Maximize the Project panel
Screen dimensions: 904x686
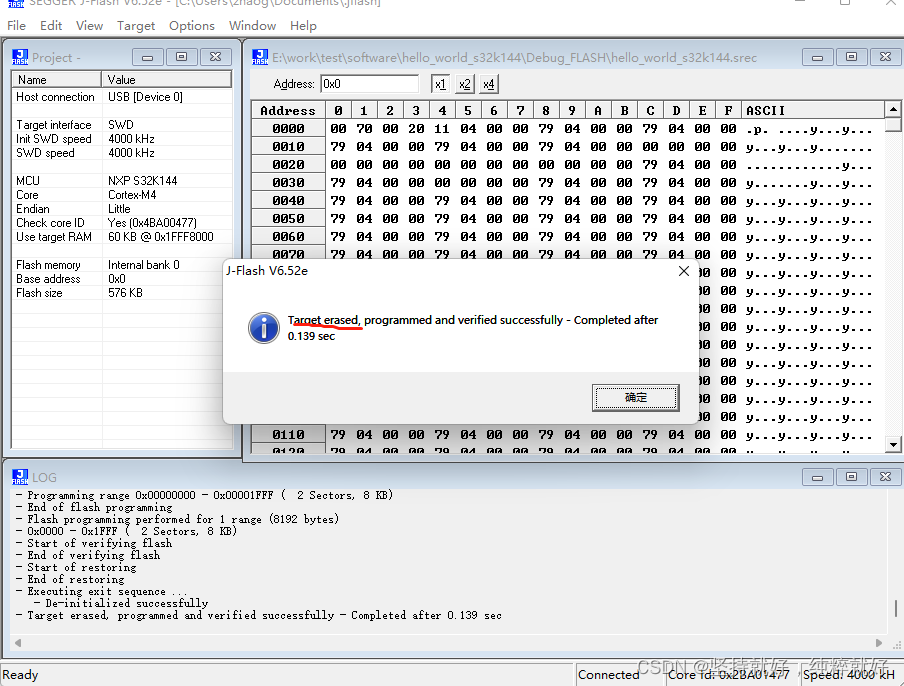click(x=182, y=57)
